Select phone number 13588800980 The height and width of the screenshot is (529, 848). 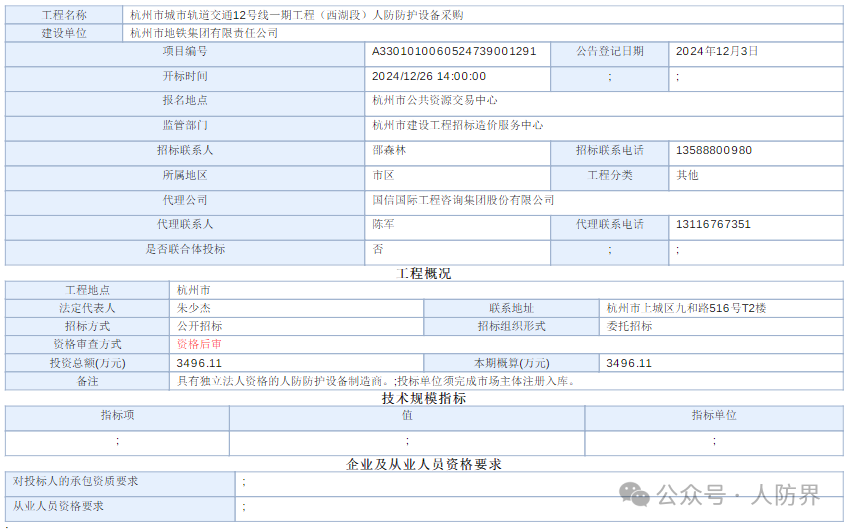pyautogui.click(x=714, y=150)
